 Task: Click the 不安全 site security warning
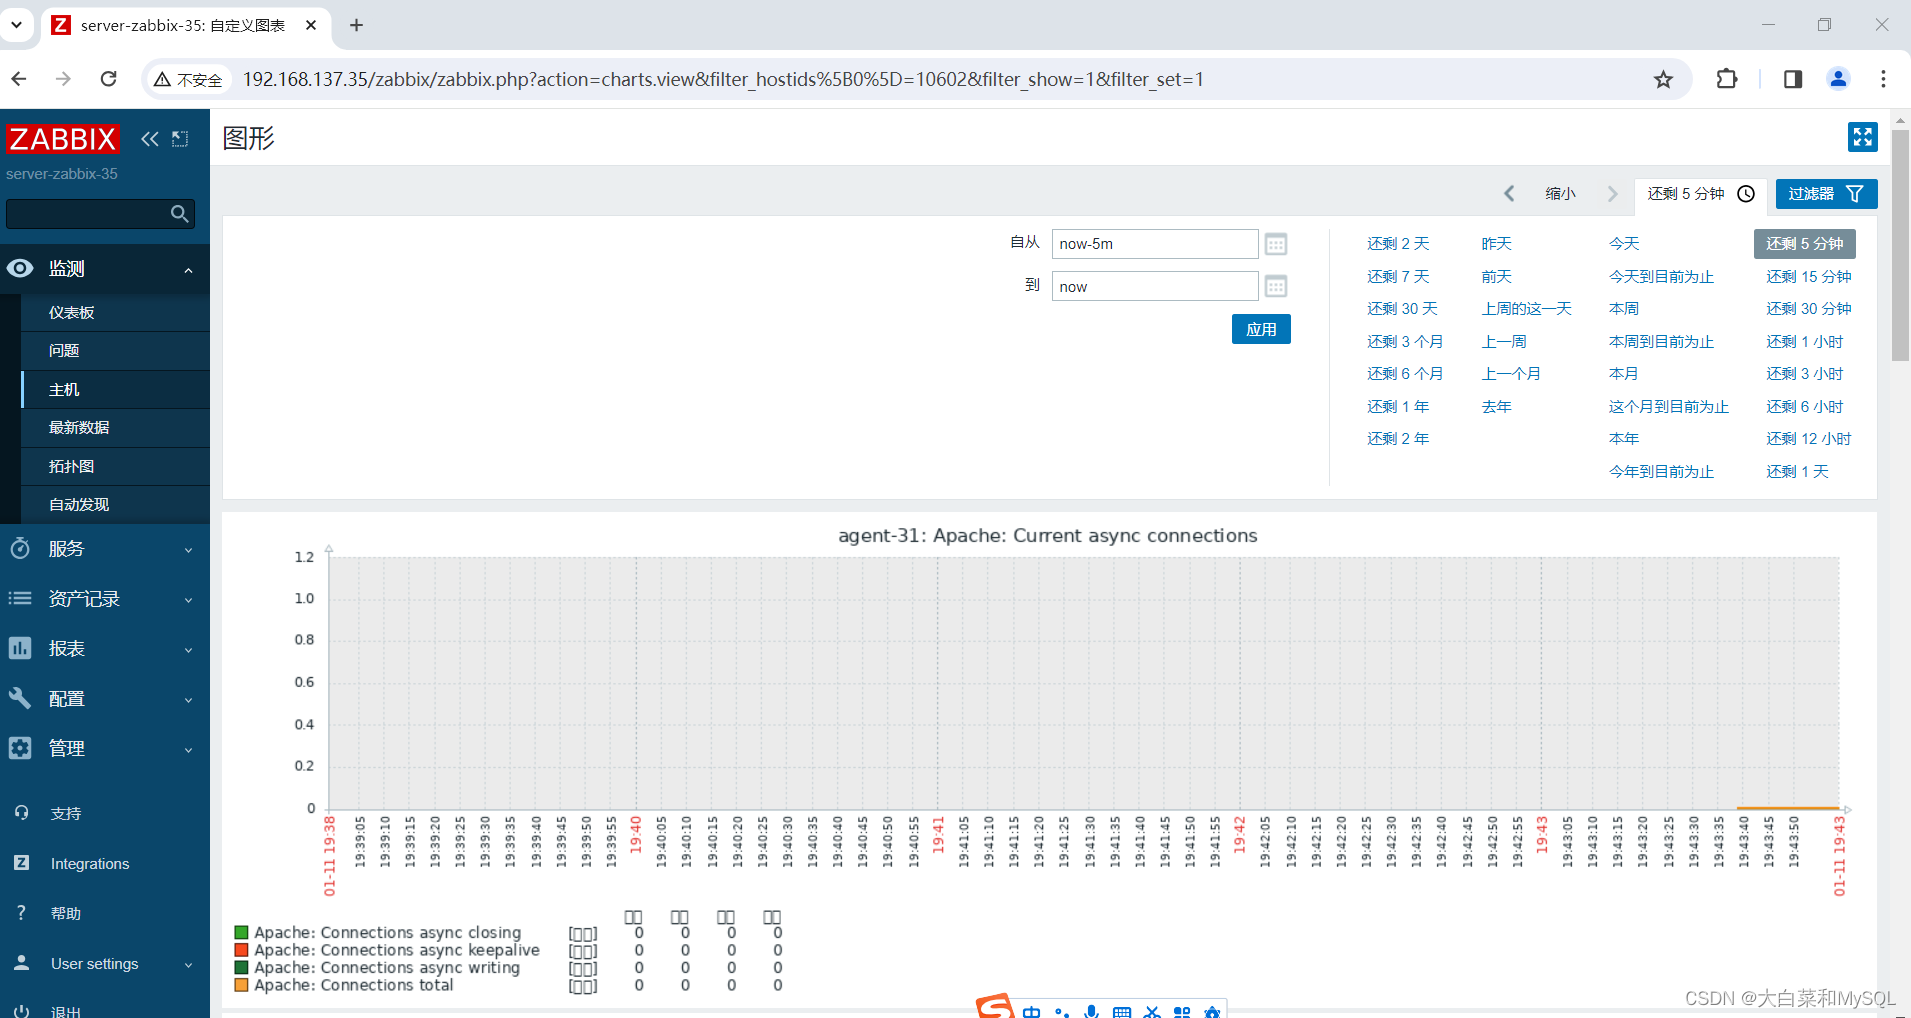point(188,80)
